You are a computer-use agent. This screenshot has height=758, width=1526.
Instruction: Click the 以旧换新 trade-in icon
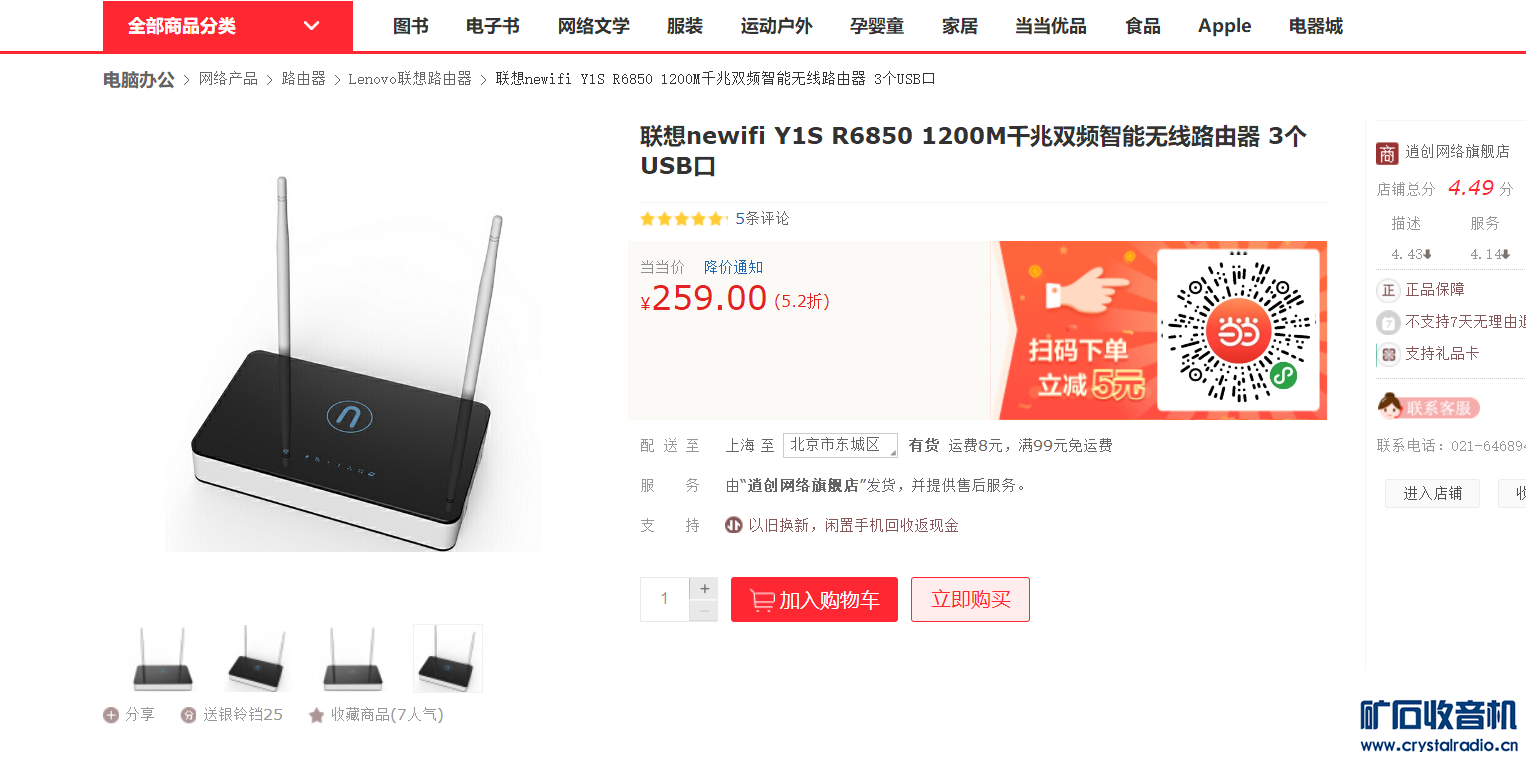tap(734, 525)
